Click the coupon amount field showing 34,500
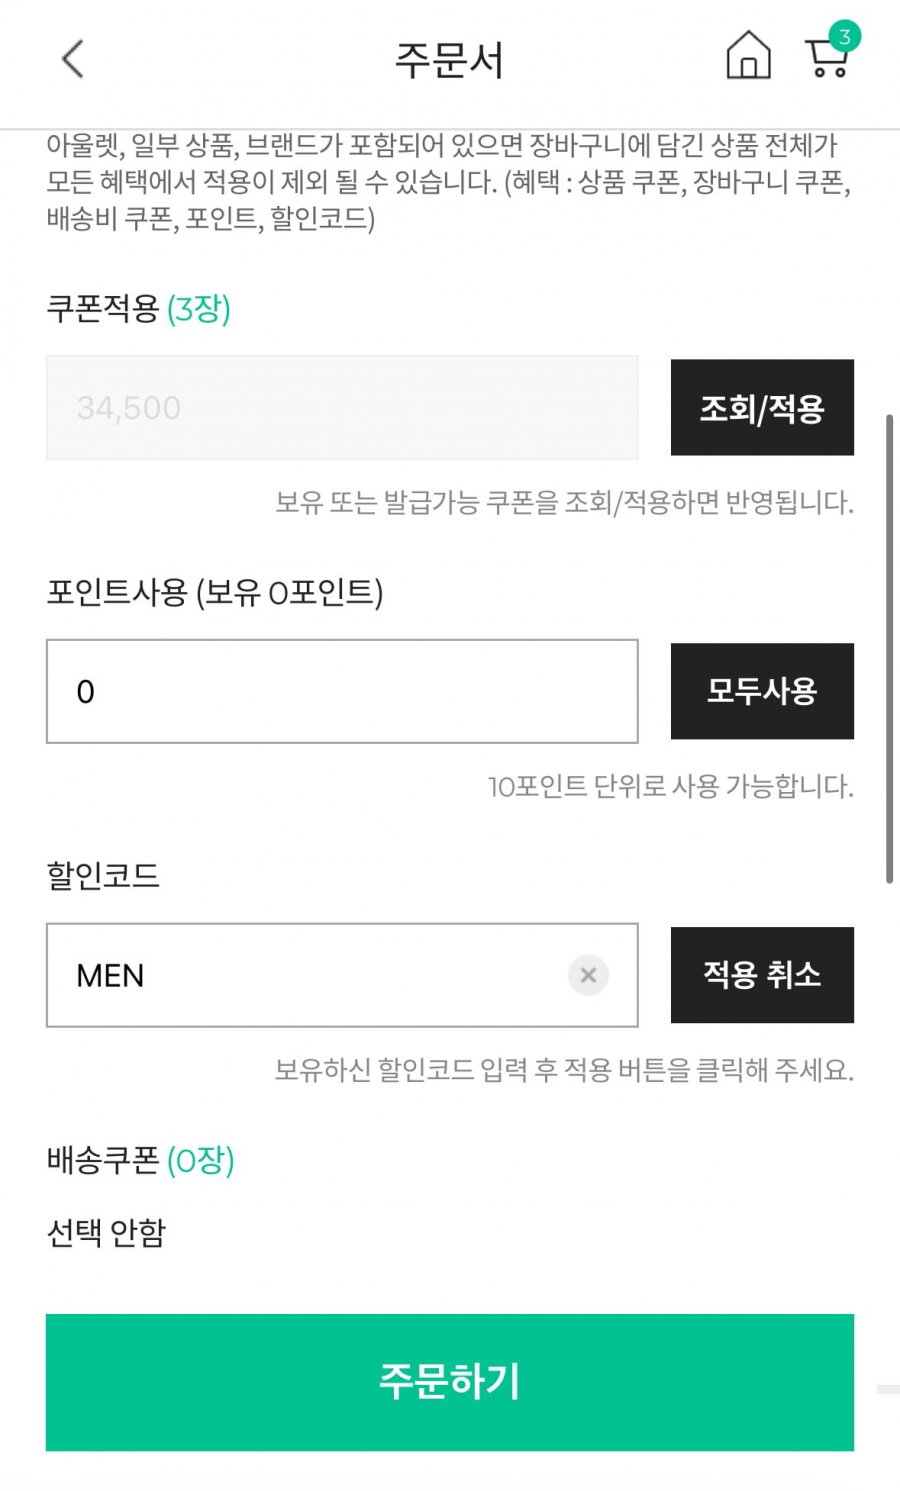This screenshot has height=1491, width=900. click(x=342, y=408)
